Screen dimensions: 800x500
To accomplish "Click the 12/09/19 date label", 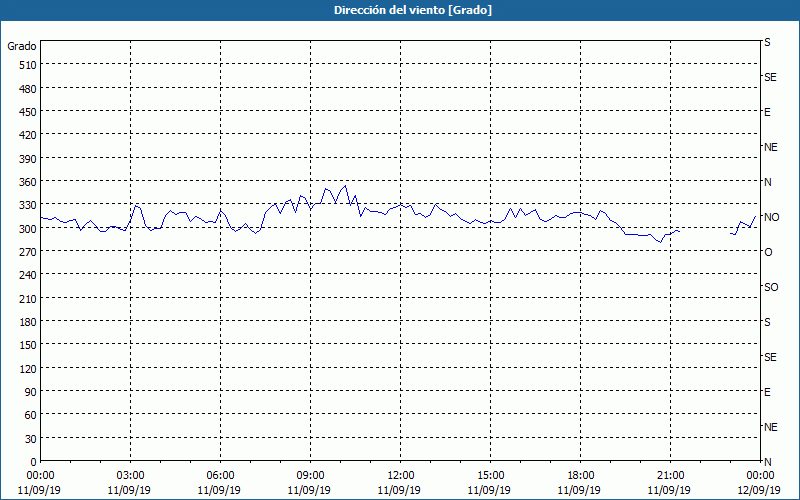I will tap(759, 490).
